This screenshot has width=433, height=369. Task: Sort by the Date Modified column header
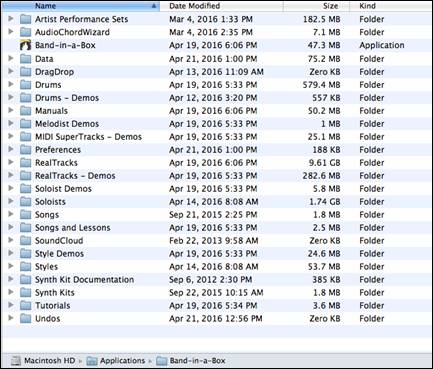pyautogui.click(x=222, y=6)
